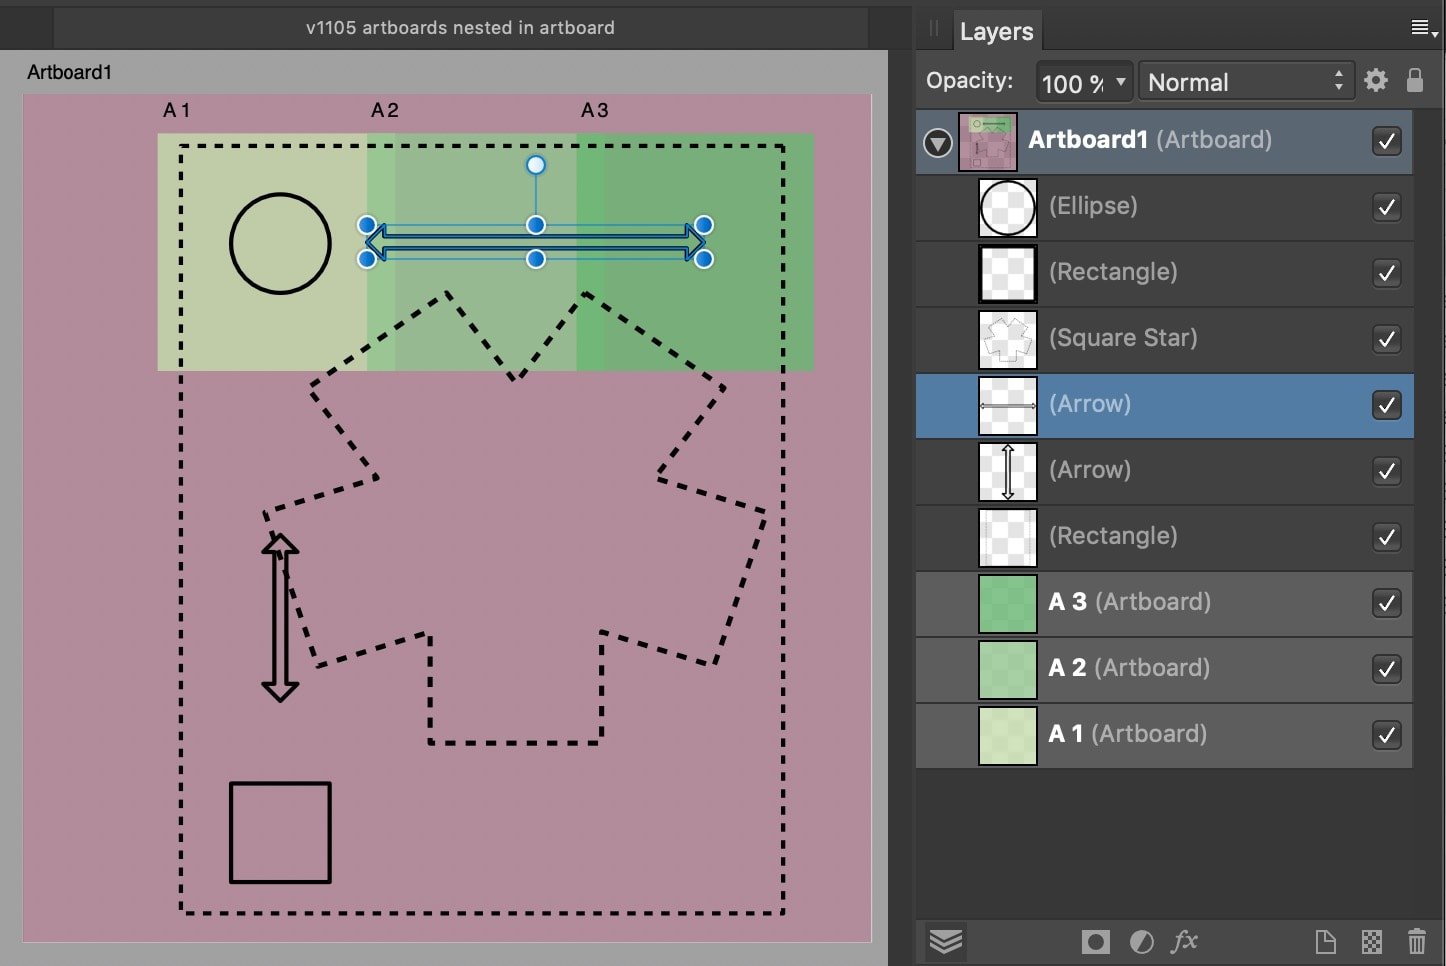Open the Opacity percentage dropdown
1446x966 pixels.
[x=1084, y=82]
